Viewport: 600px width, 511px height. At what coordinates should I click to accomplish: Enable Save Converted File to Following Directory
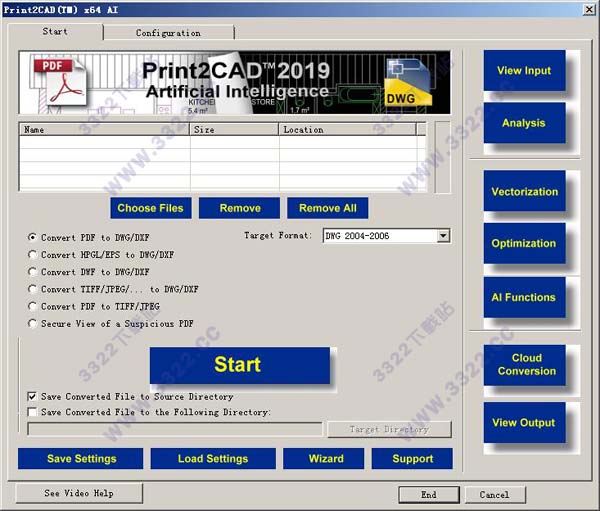pyautogui.click(x=33, y=412)
